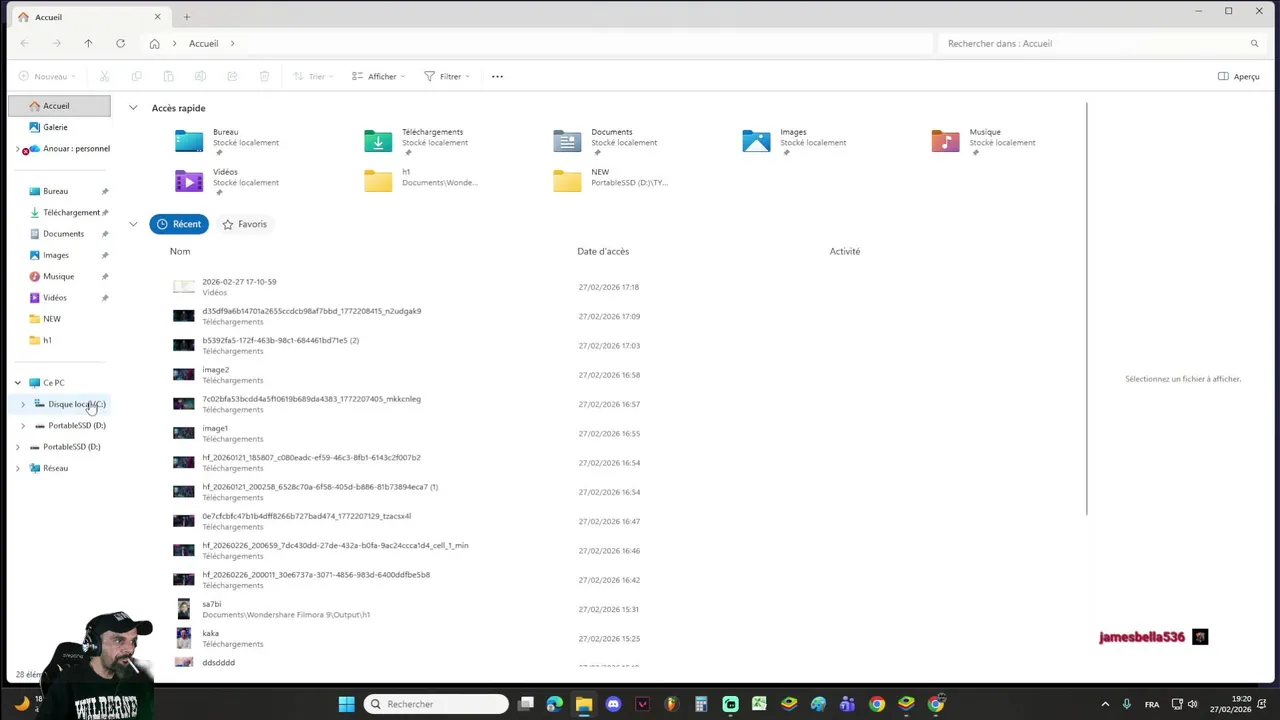Toggle the Aperçu preview pane

[x=1238, y=76]
